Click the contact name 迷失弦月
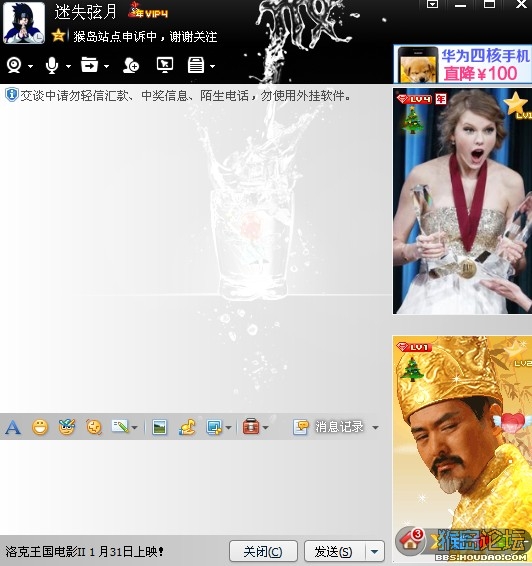Image resolution: width=532 pixels, height=566 pixels. pyautogui.click(x=86, y=12)
